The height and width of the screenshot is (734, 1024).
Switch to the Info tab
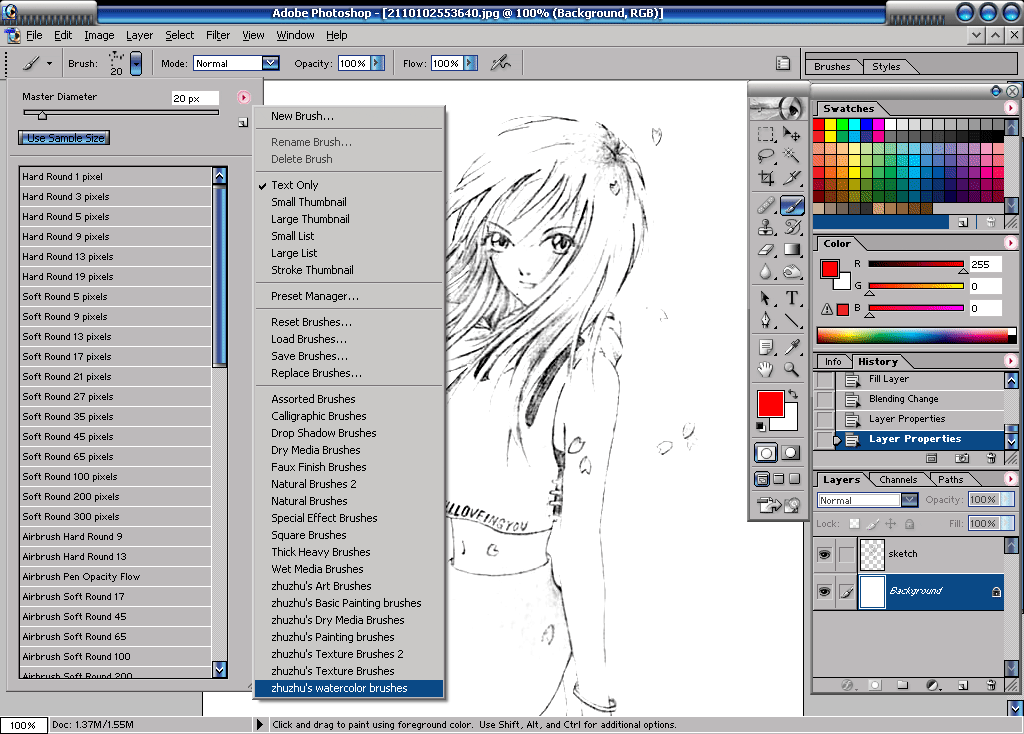[x=833, y=362]
